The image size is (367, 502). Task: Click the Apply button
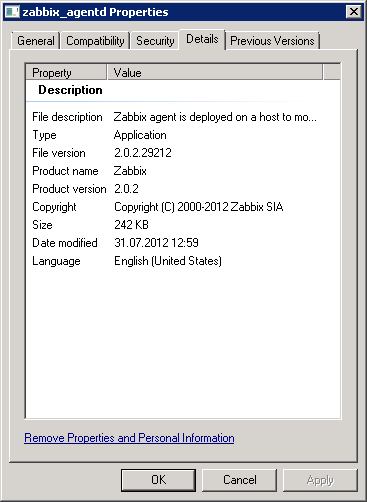point(320,480)
